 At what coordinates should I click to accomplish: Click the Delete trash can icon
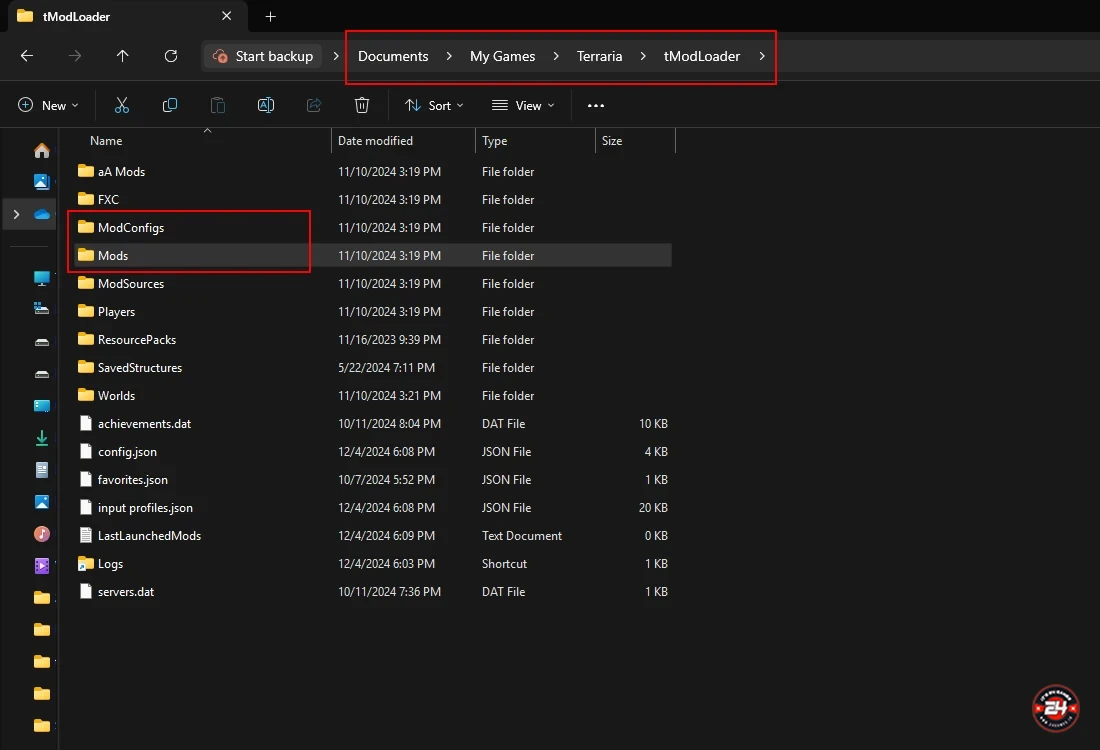[361, 105]
